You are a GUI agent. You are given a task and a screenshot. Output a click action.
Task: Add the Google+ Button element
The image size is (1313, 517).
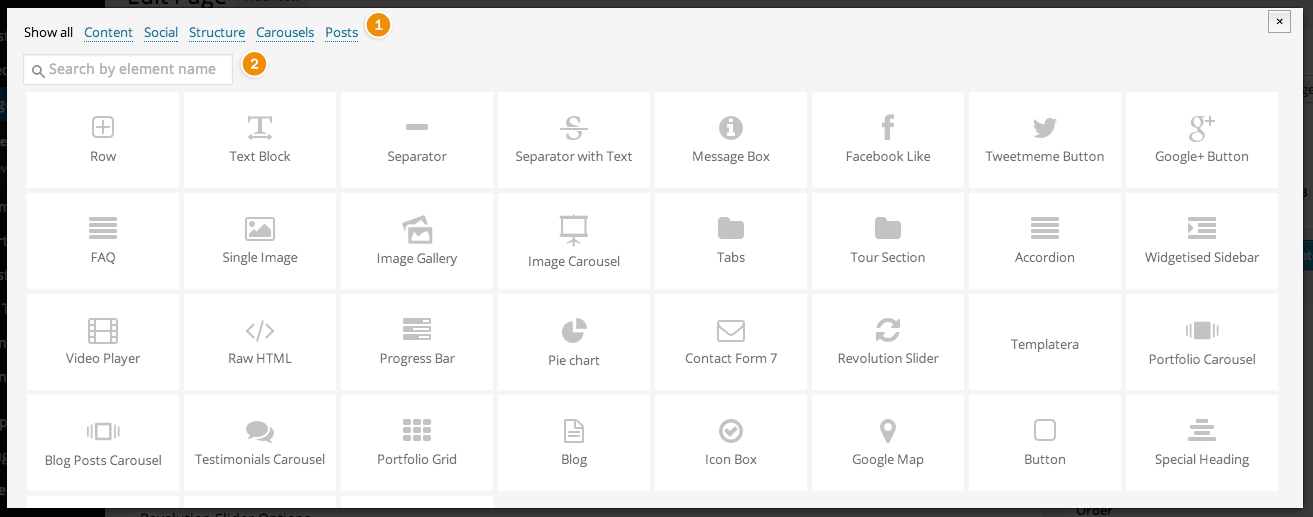point(1202,139)
